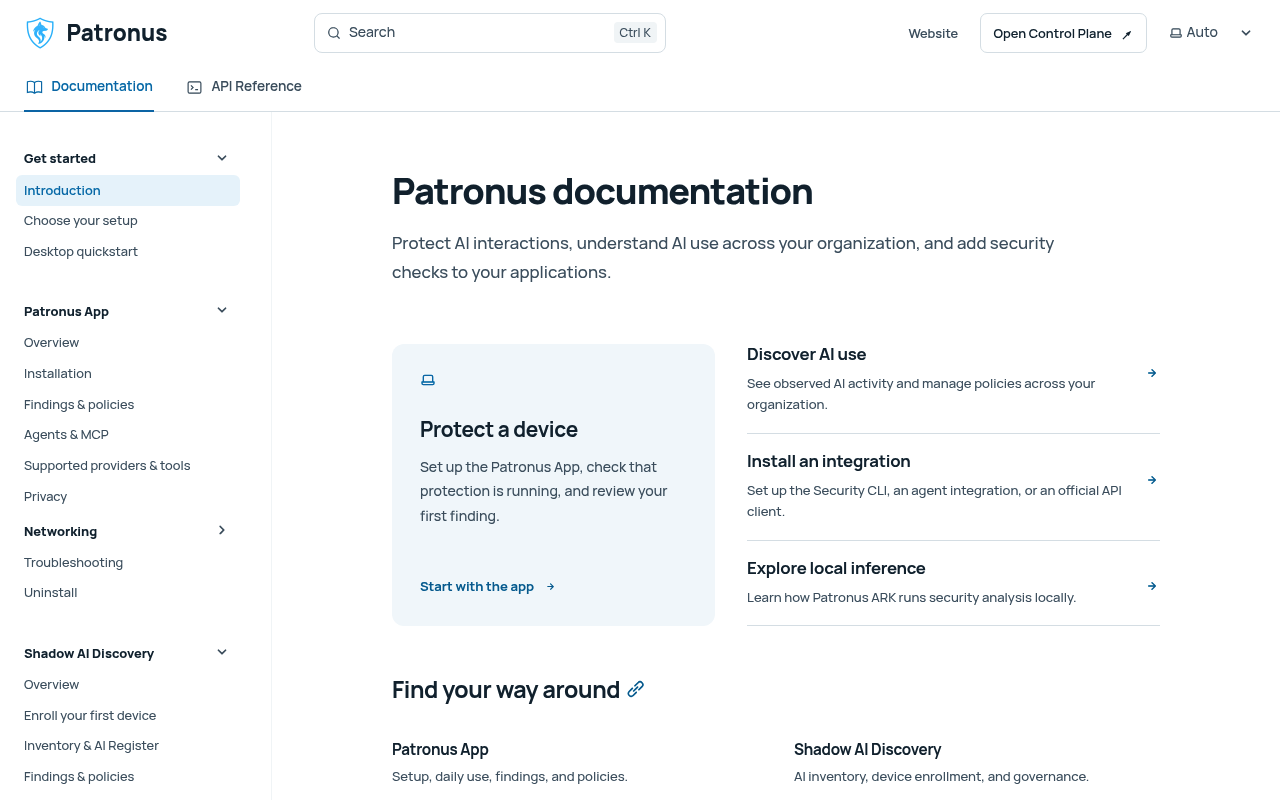Open the Explore local inference card title

click(836, 568)
